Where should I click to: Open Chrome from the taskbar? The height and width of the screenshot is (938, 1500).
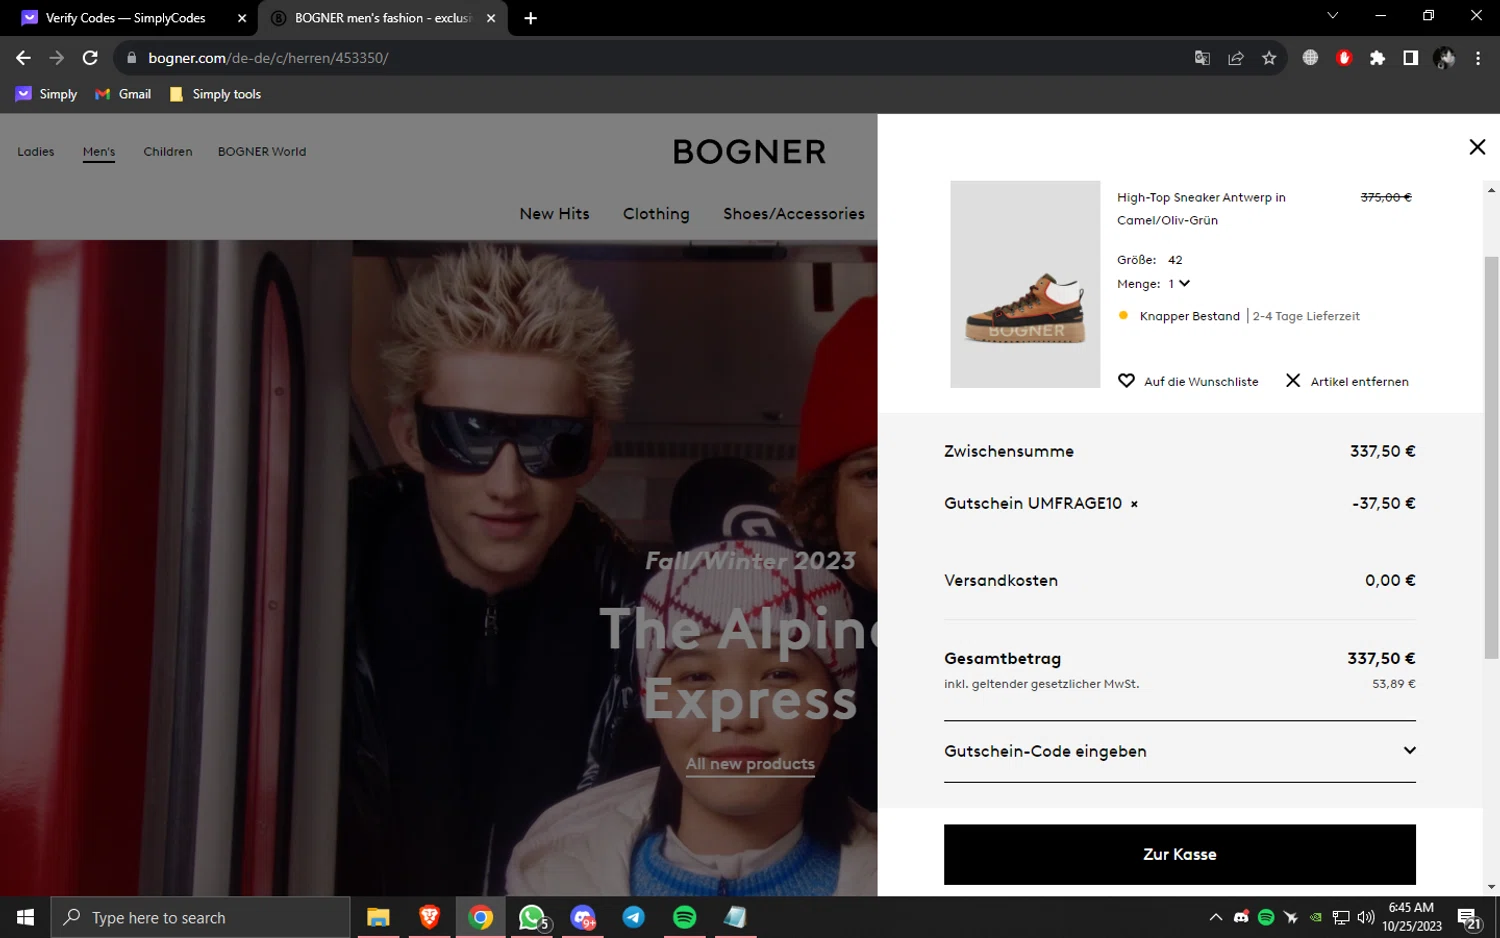[x=481, y=917]
